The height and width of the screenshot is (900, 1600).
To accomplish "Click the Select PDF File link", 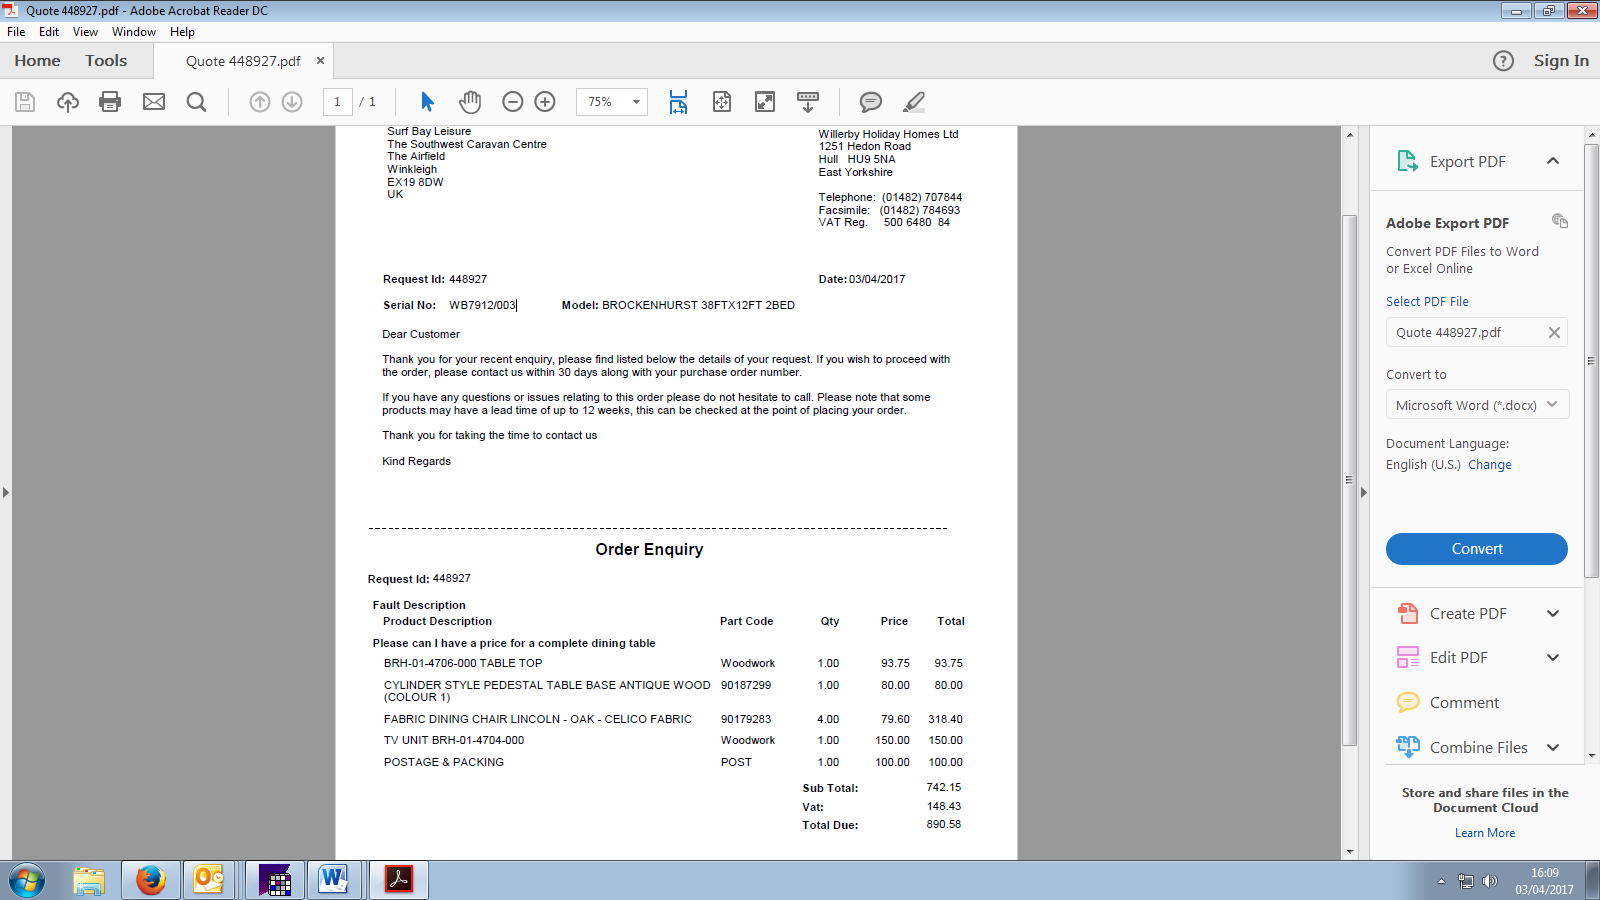I will click(1427, 302).
